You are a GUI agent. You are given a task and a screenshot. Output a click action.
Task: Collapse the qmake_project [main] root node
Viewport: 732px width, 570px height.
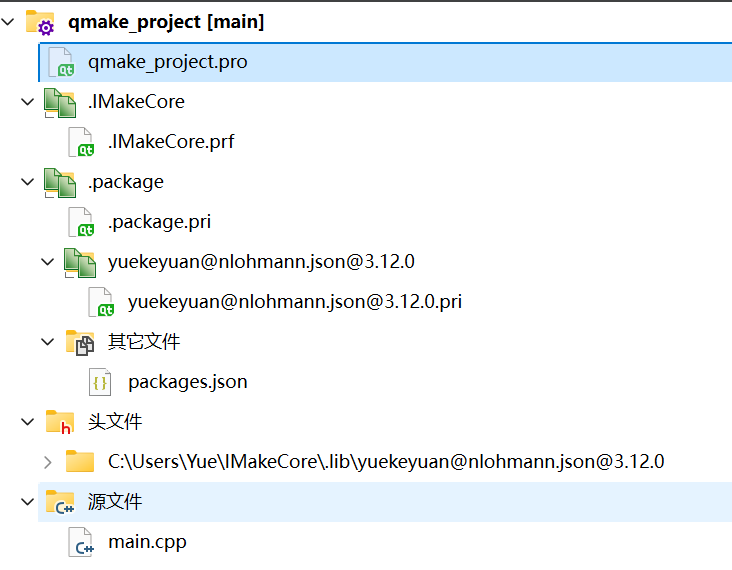9,21
